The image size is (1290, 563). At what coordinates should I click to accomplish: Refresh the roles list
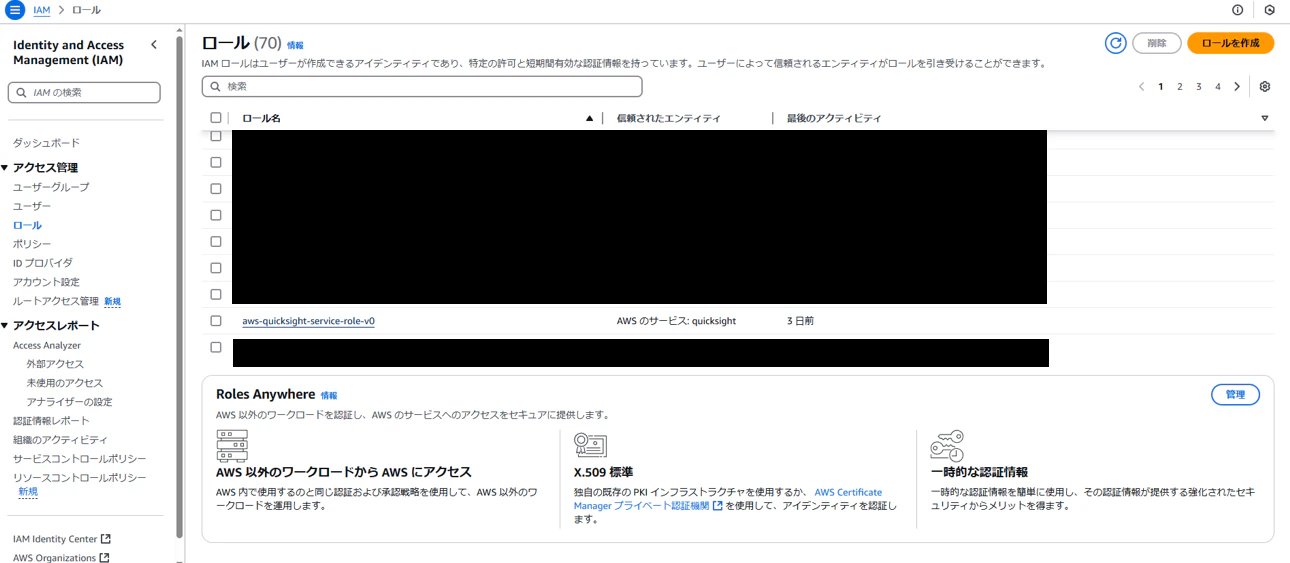pyautogui.click(x=1116, y=43)
